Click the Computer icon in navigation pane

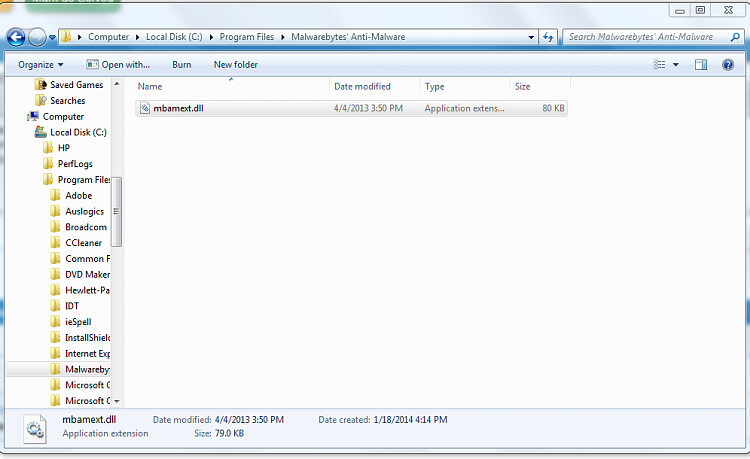click(x=33, y=116)
